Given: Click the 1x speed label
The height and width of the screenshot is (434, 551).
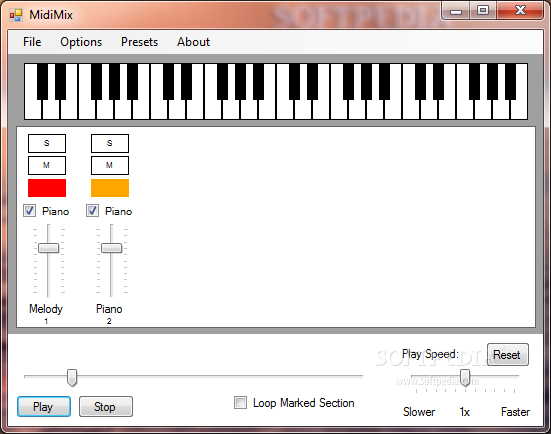Looking at the screenshot, I should (x=465, y=412).
